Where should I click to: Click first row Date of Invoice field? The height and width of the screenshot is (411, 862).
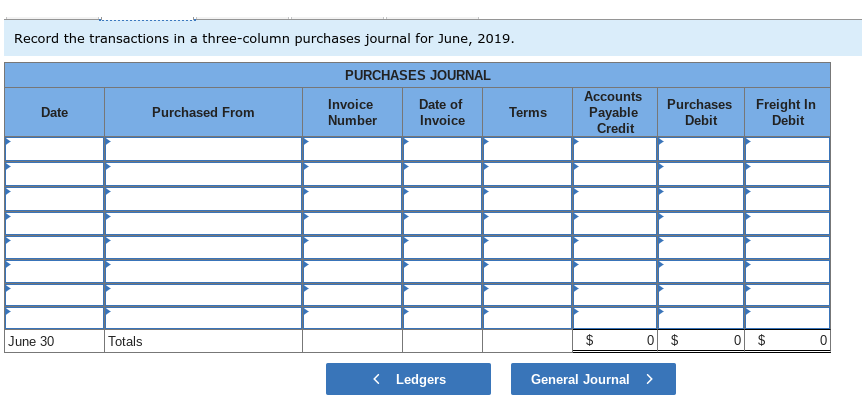pos(443,149)
